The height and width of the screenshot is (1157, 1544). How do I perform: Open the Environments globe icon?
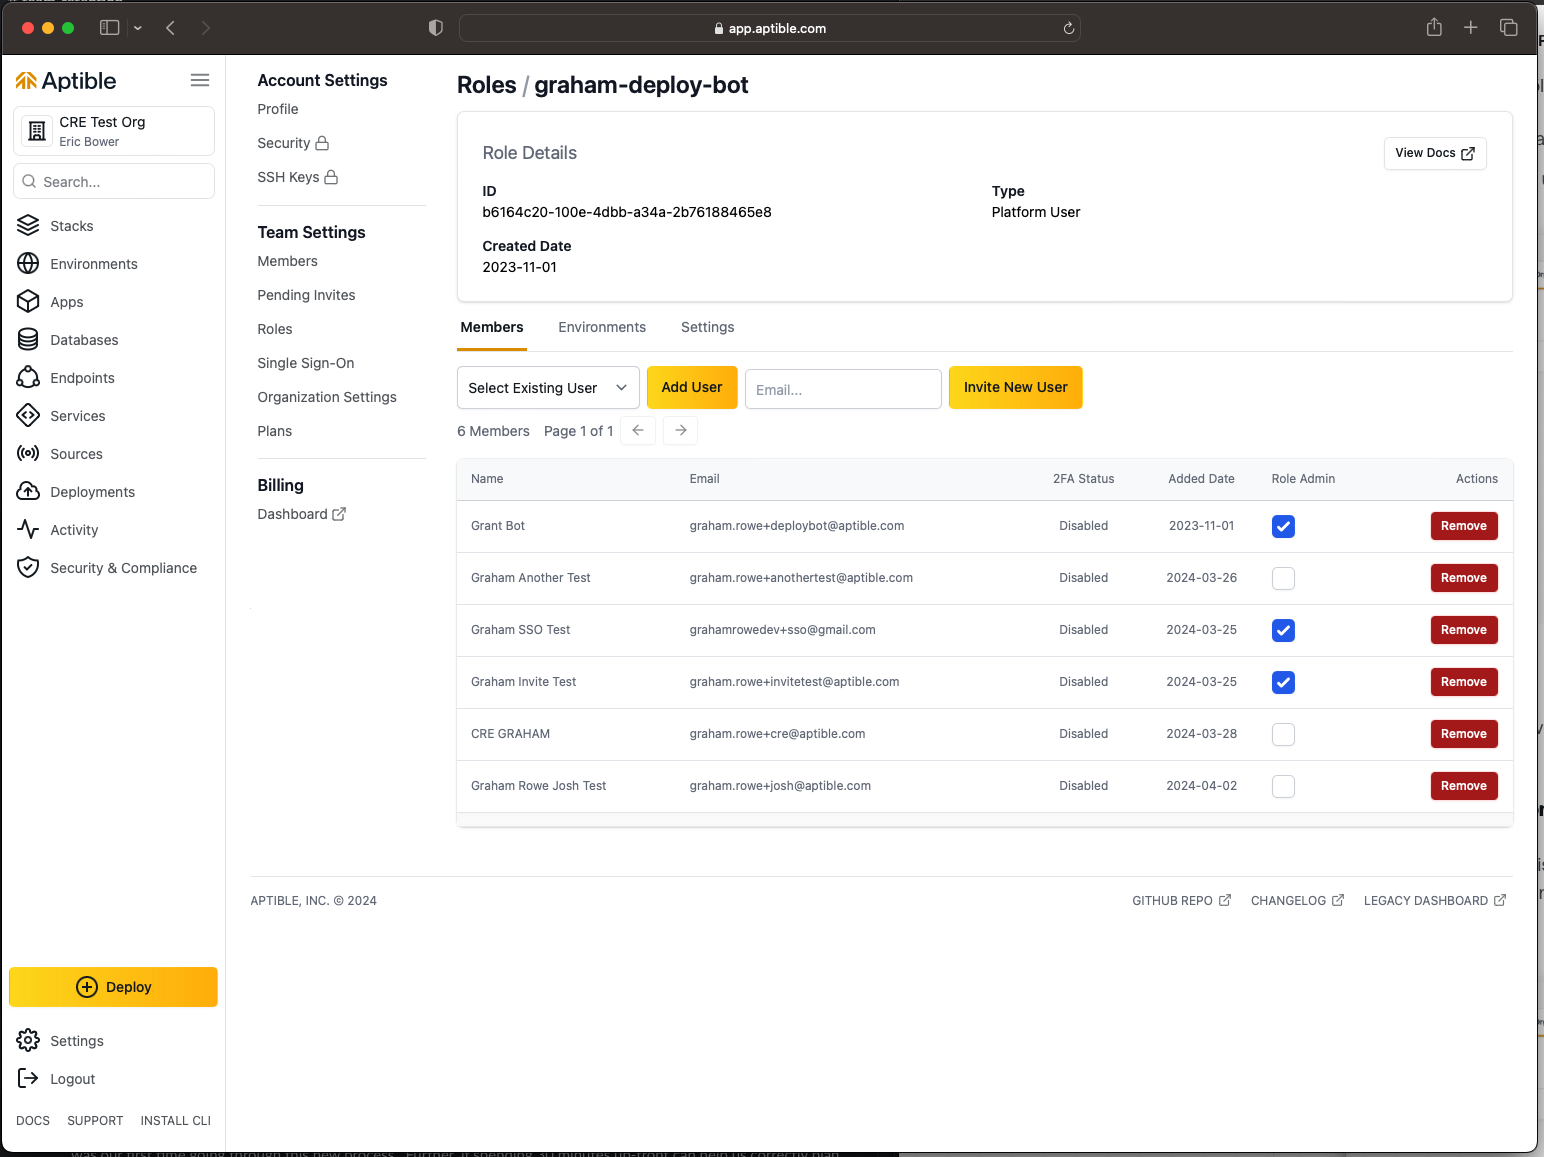click(28, 264)
